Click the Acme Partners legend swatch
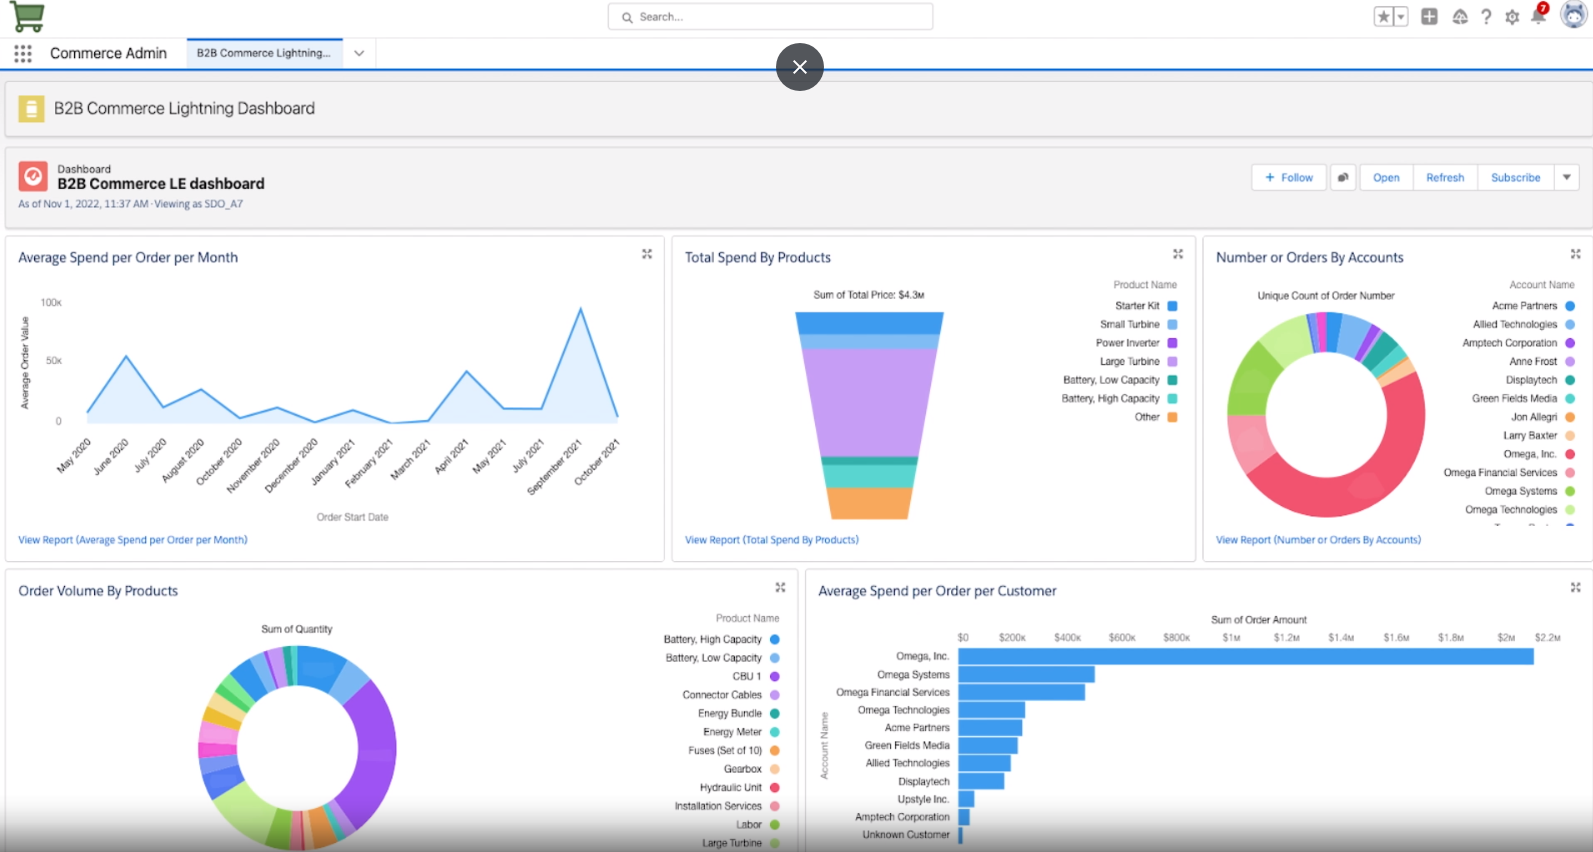The image size is (1593, 852). pos(1570,306)
